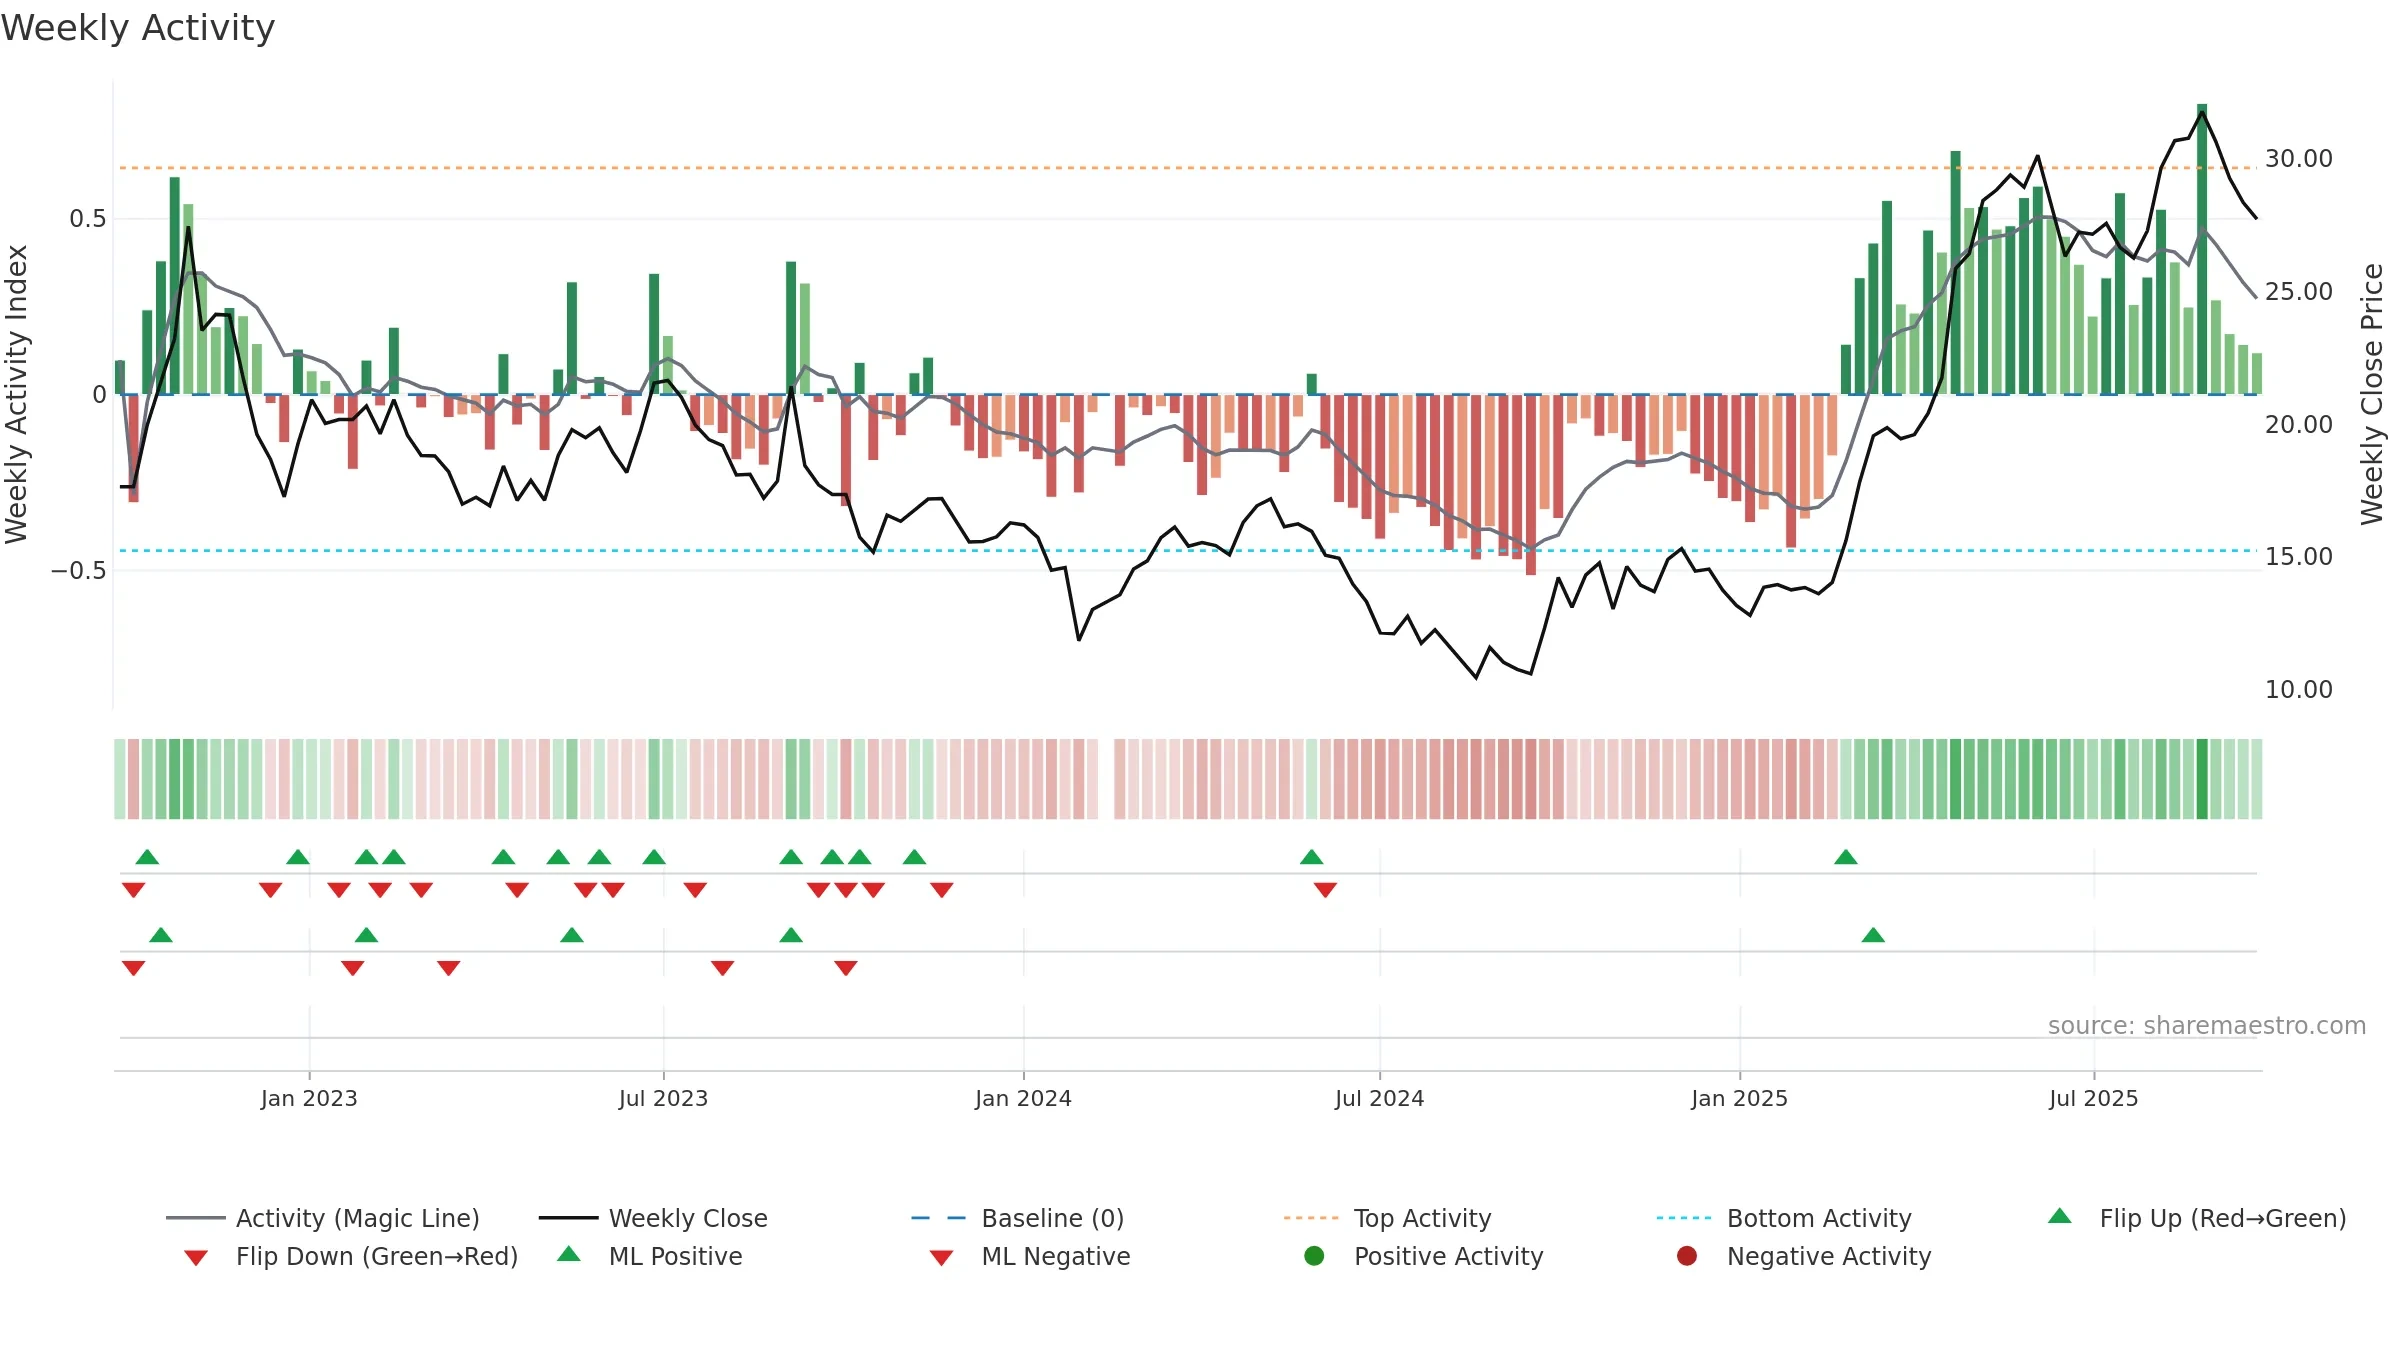Click the 25.00 price axis label

(x=2298, y=291)
